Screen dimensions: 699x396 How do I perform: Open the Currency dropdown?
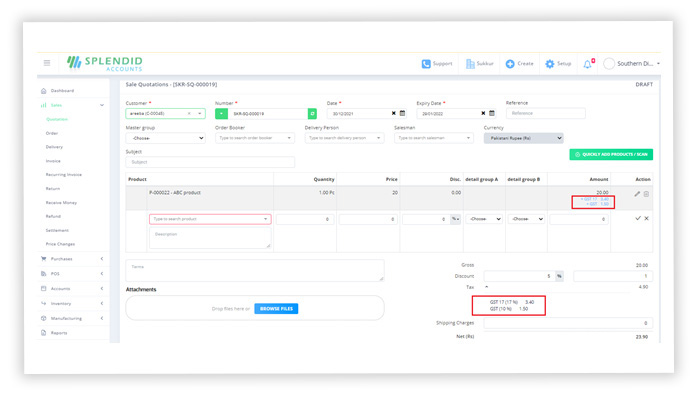(523, 138)
